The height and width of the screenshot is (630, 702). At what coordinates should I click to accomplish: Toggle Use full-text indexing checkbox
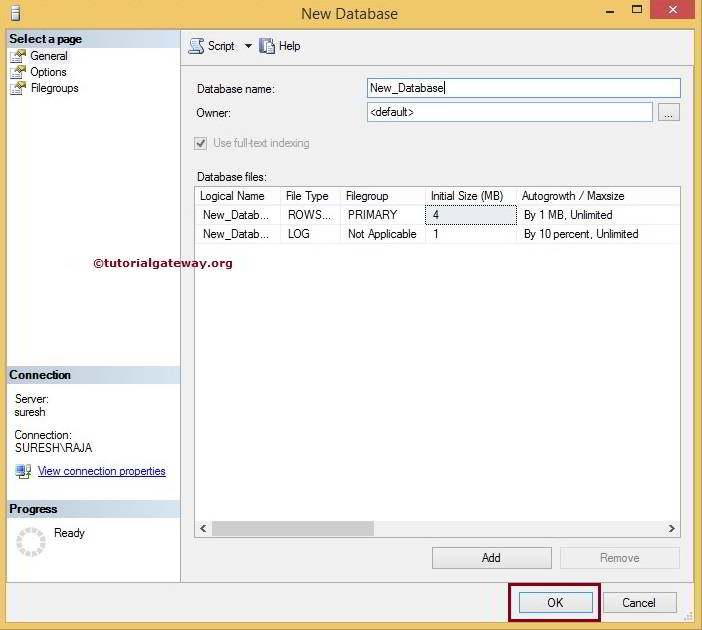pyautogui.click(x=201, y=143)
